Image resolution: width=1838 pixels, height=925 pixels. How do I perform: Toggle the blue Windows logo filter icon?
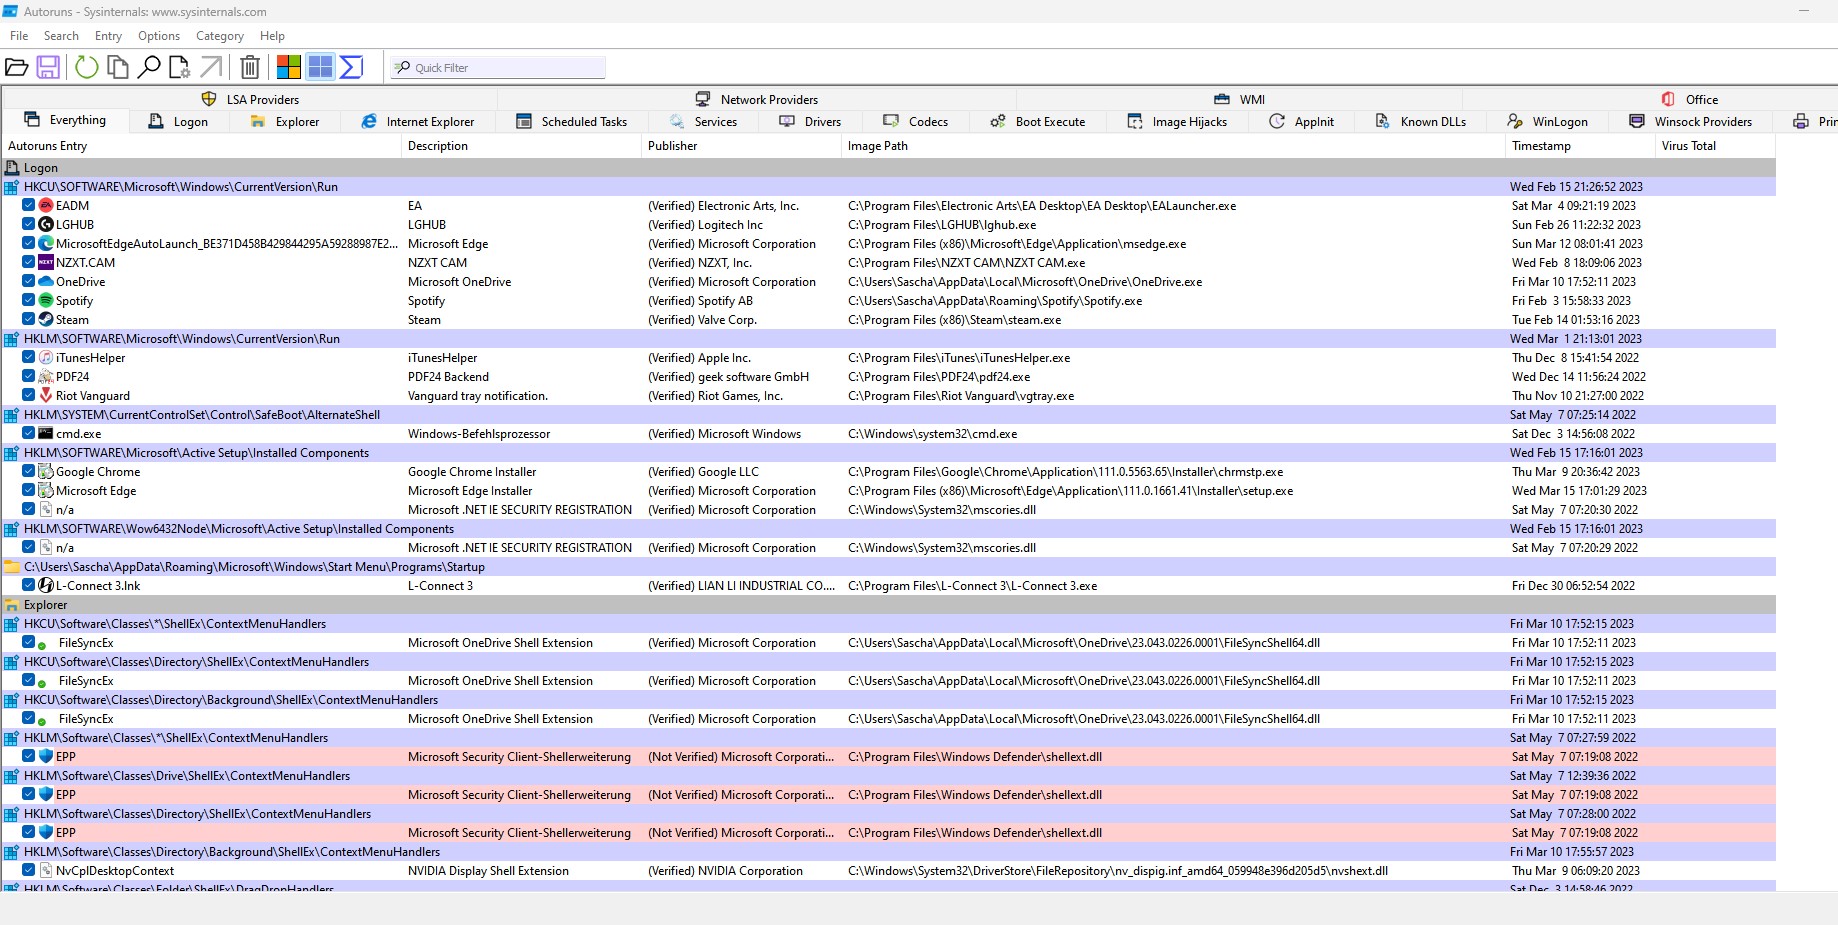(320, 67)
